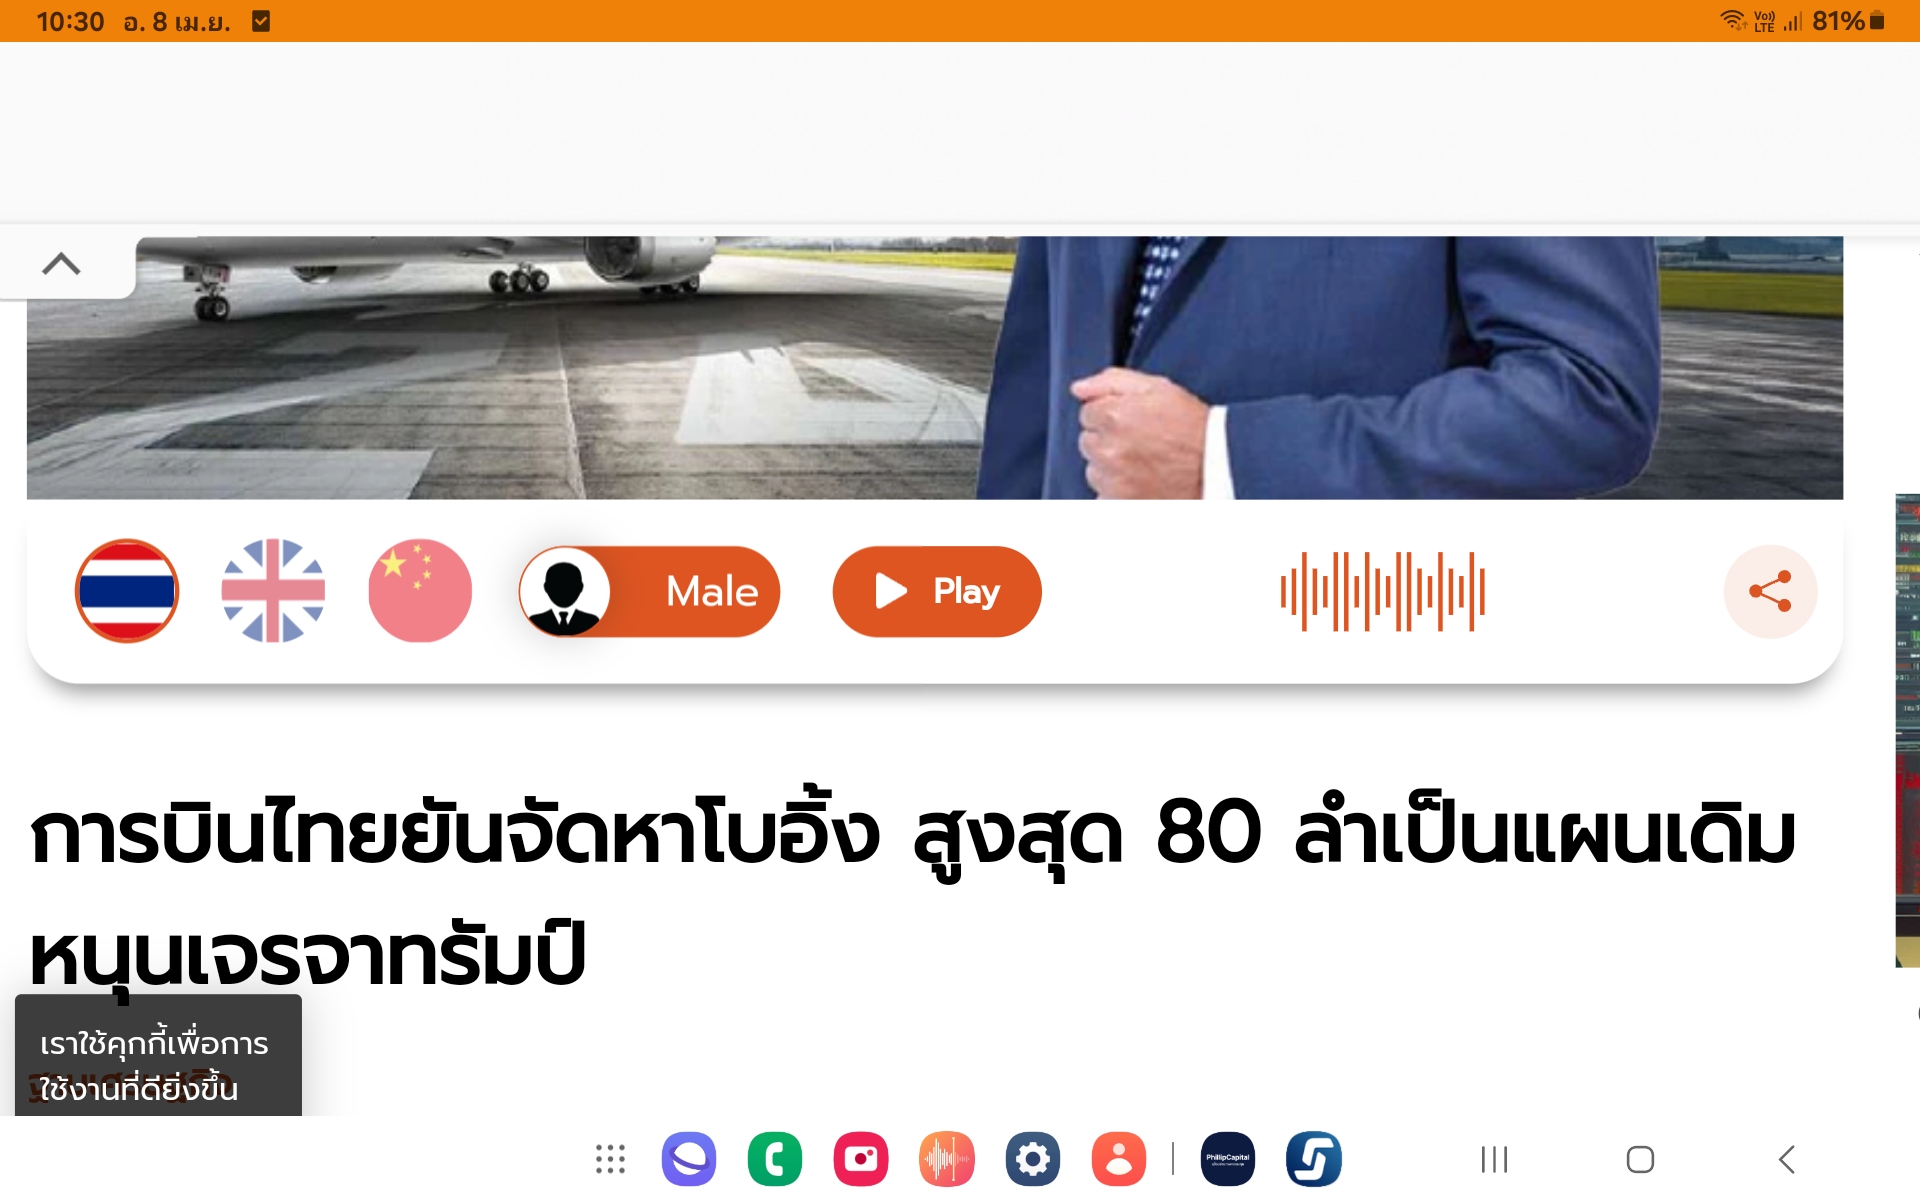Launch the PhillipCapital app icon
Image resolution: width=1920 pixels, height=1200 pixels.
tap(1228, 1159)
